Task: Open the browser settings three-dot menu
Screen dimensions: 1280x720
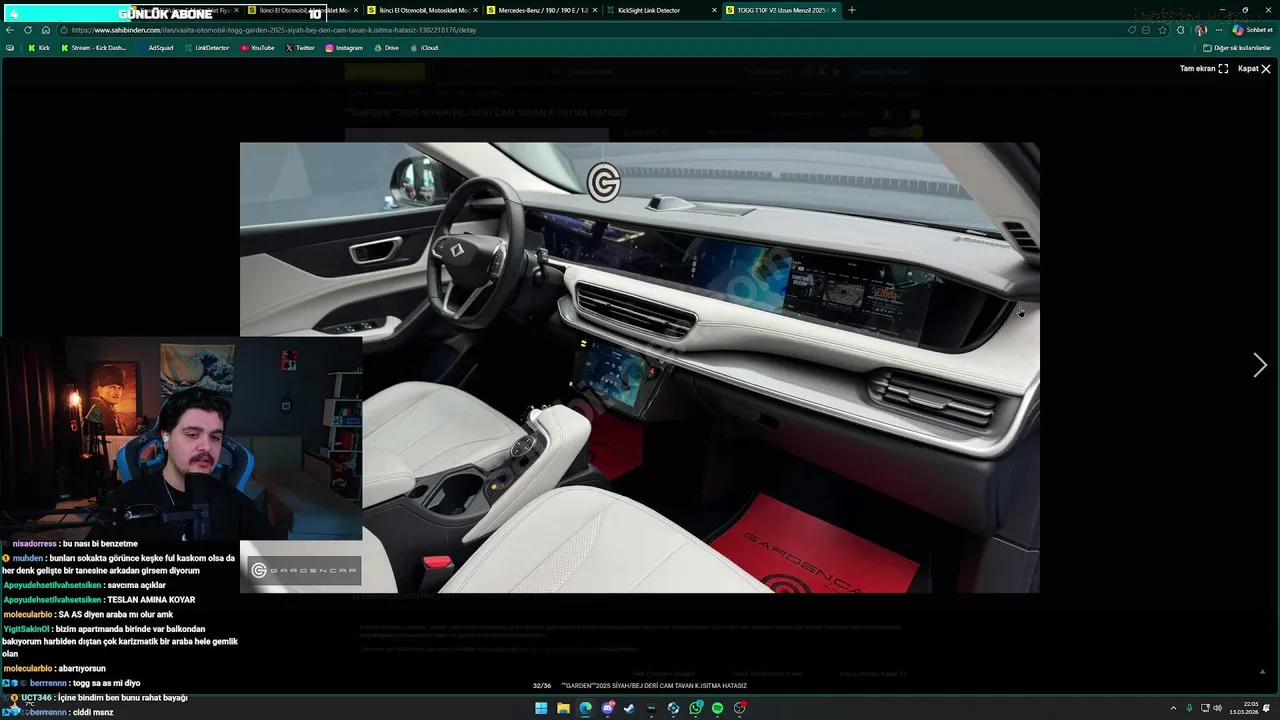Action: tap(1218, 30)
